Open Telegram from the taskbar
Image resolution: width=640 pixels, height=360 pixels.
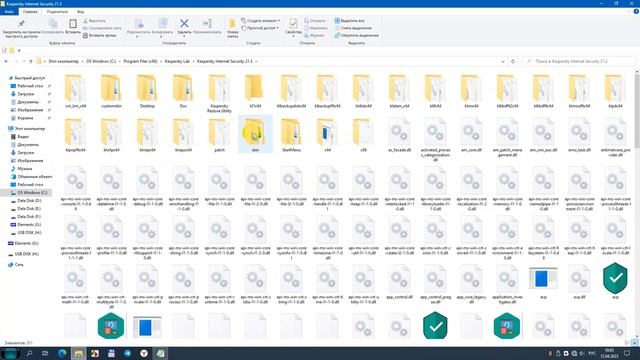pyautogui.click(x=127, y=353)
